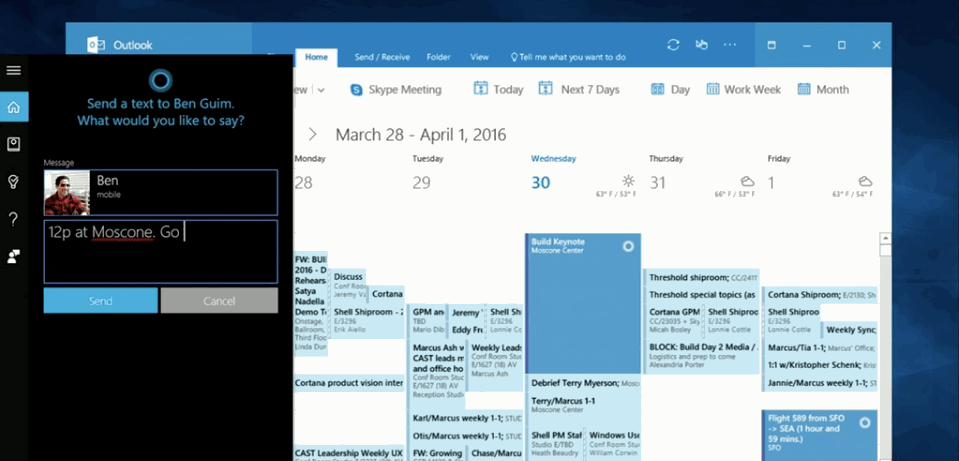Open the Outlook more options ellipsis
This screenshot has width=959, height=461.
click(x=730, y=45)
